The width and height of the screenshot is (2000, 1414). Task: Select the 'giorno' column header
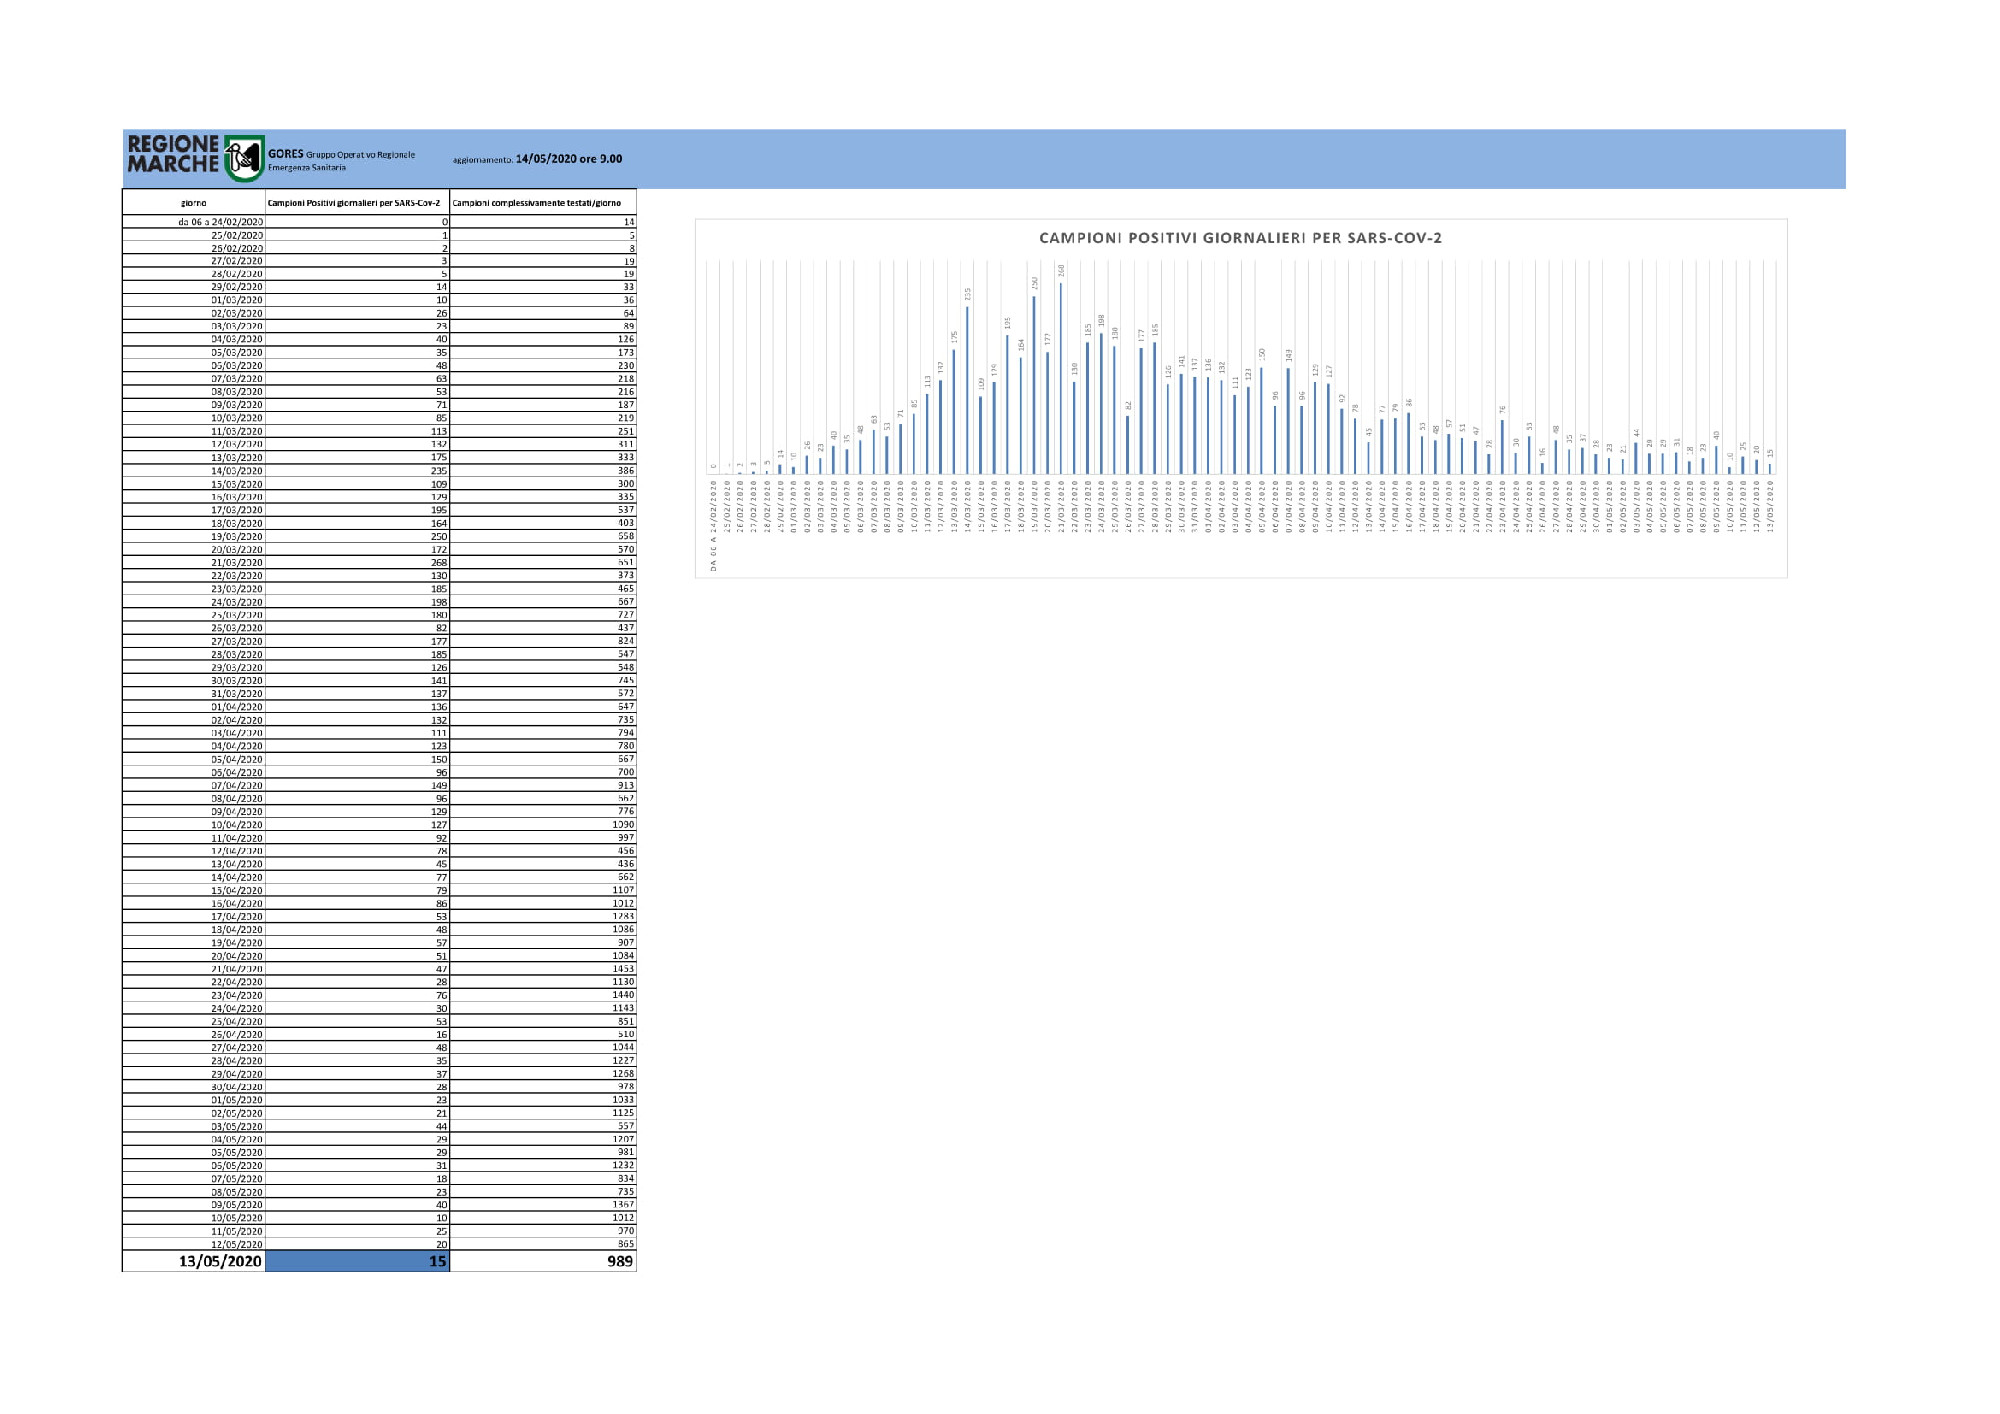point(194,203)
